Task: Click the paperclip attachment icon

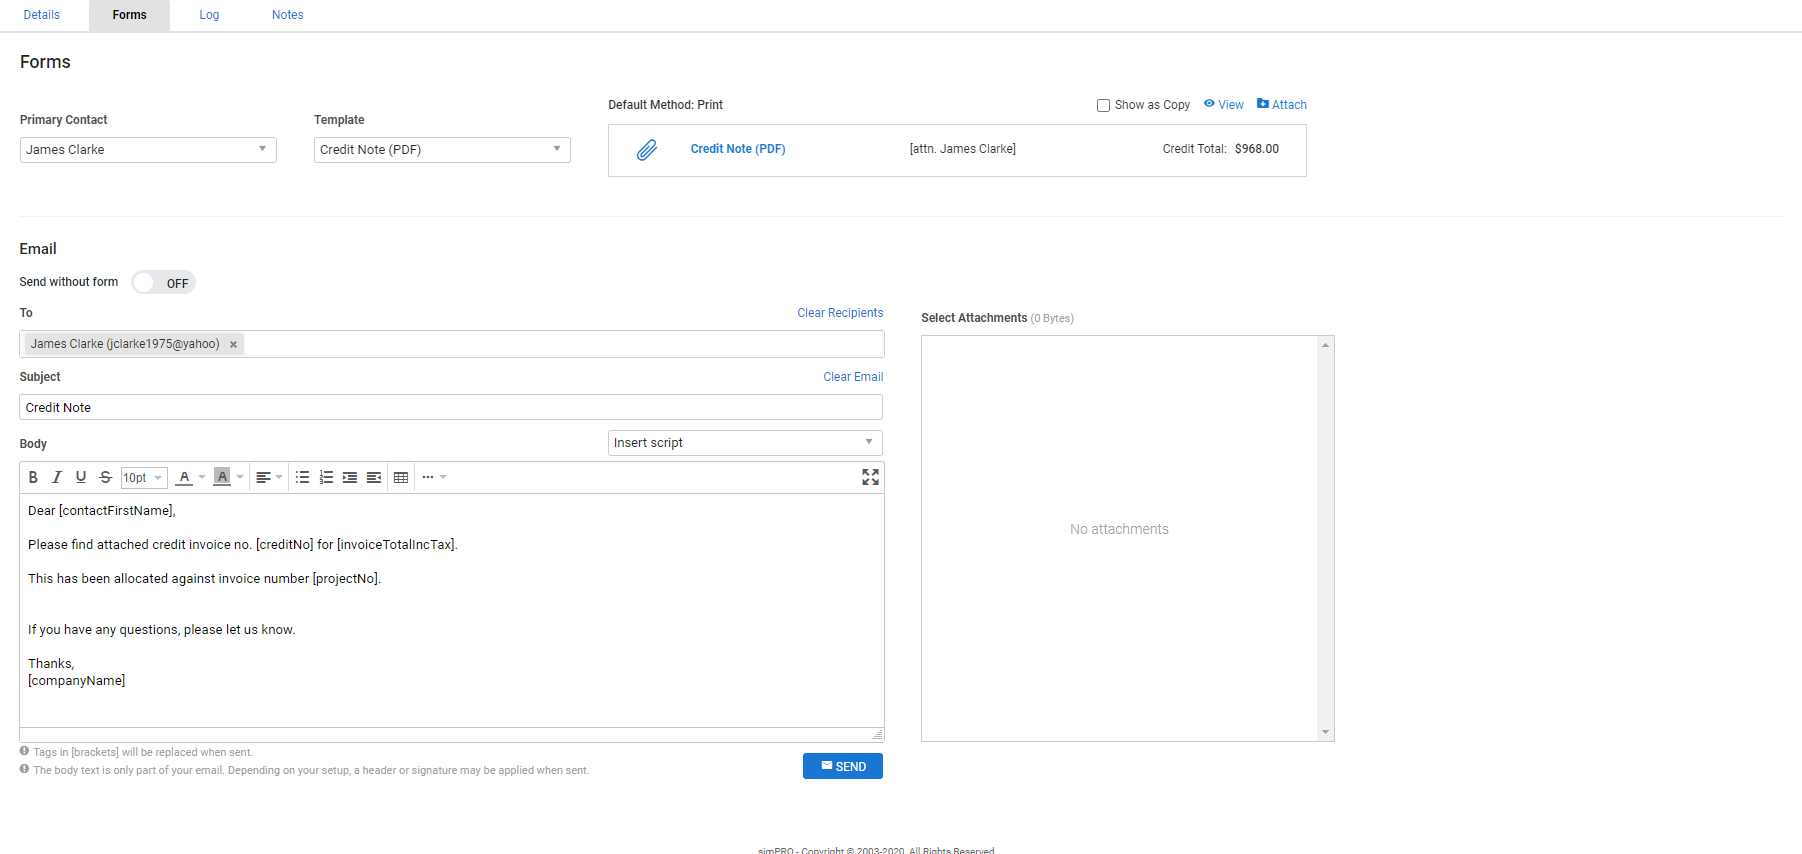Action: (647, 150)
